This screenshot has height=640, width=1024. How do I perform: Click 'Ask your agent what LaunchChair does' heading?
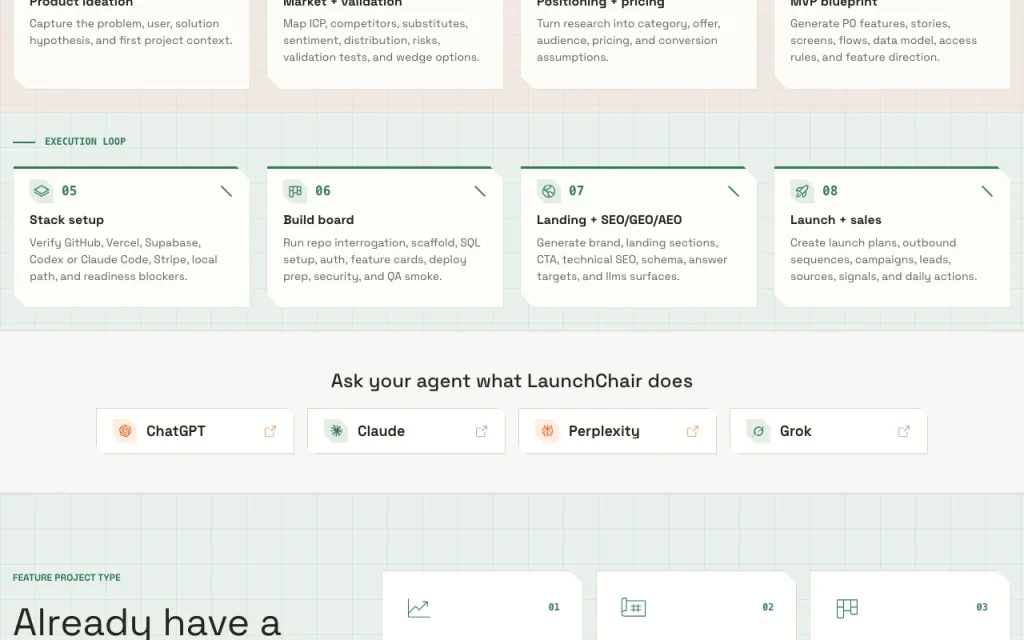pos(511,381)
